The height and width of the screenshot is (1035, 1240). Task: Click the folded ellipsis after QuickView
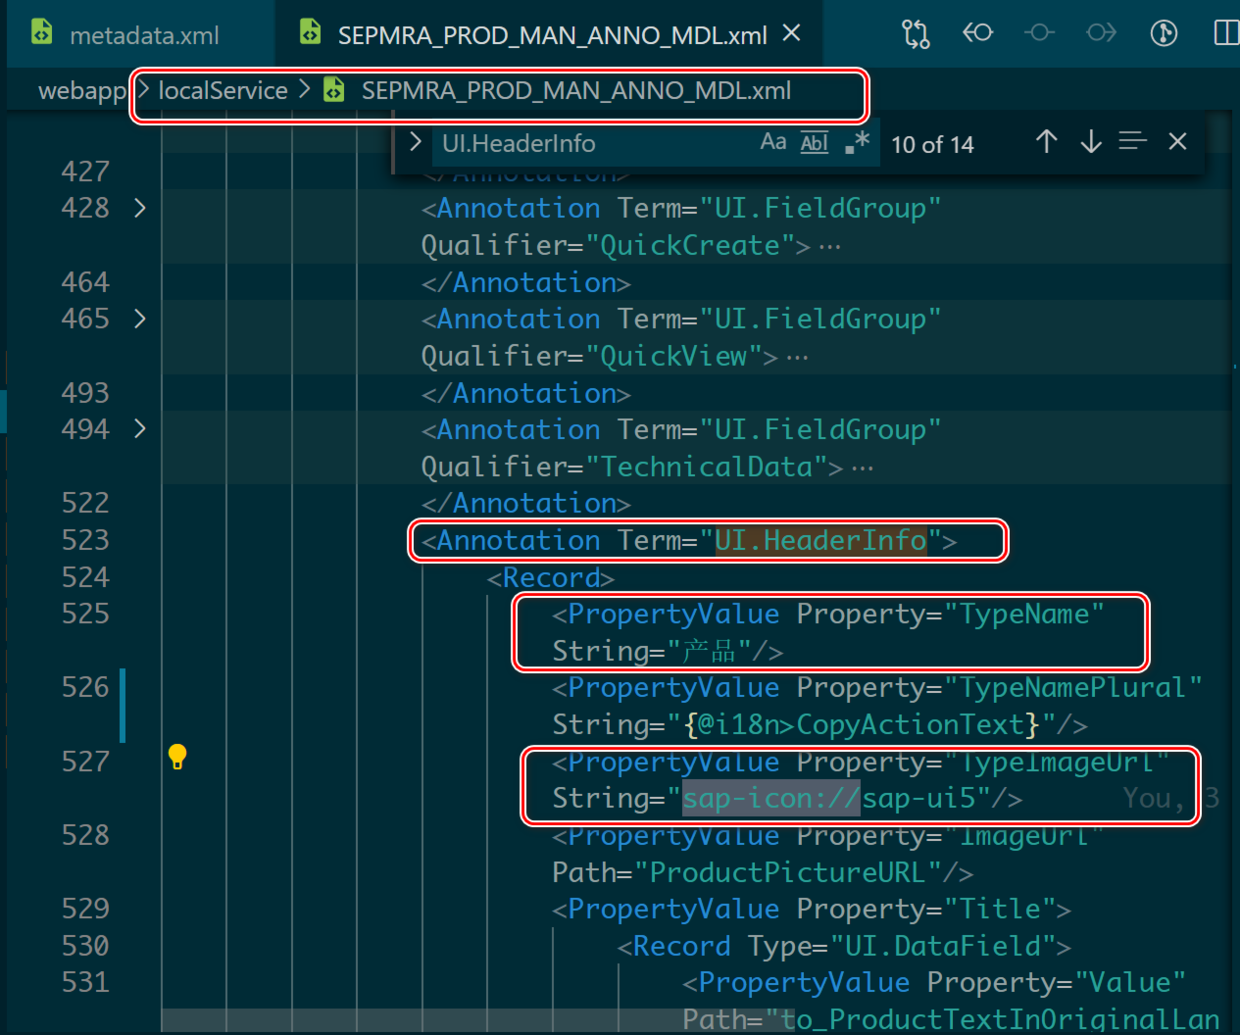click(x=797, y=357)
